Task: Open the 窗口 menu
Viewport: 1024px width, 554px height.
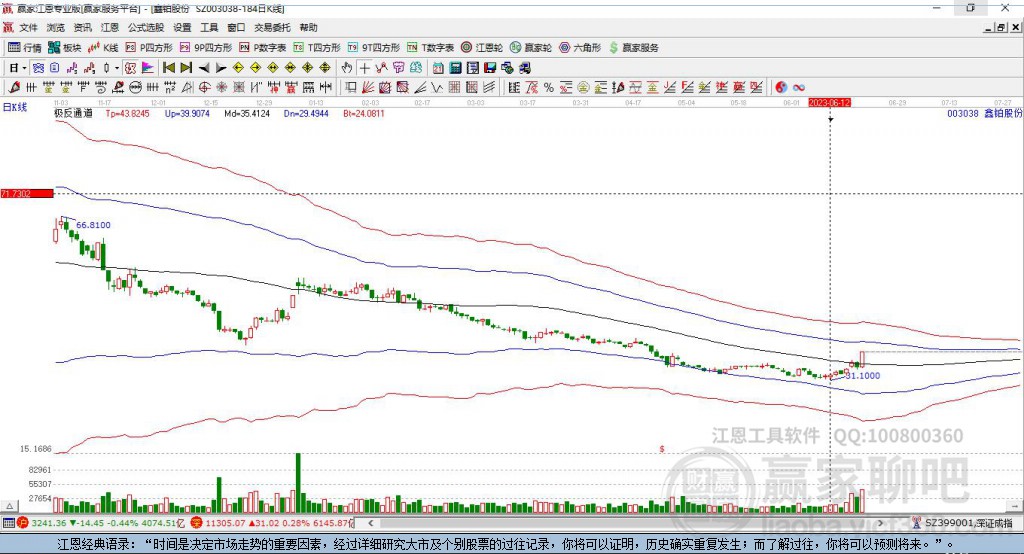Action: pos(236,27)
